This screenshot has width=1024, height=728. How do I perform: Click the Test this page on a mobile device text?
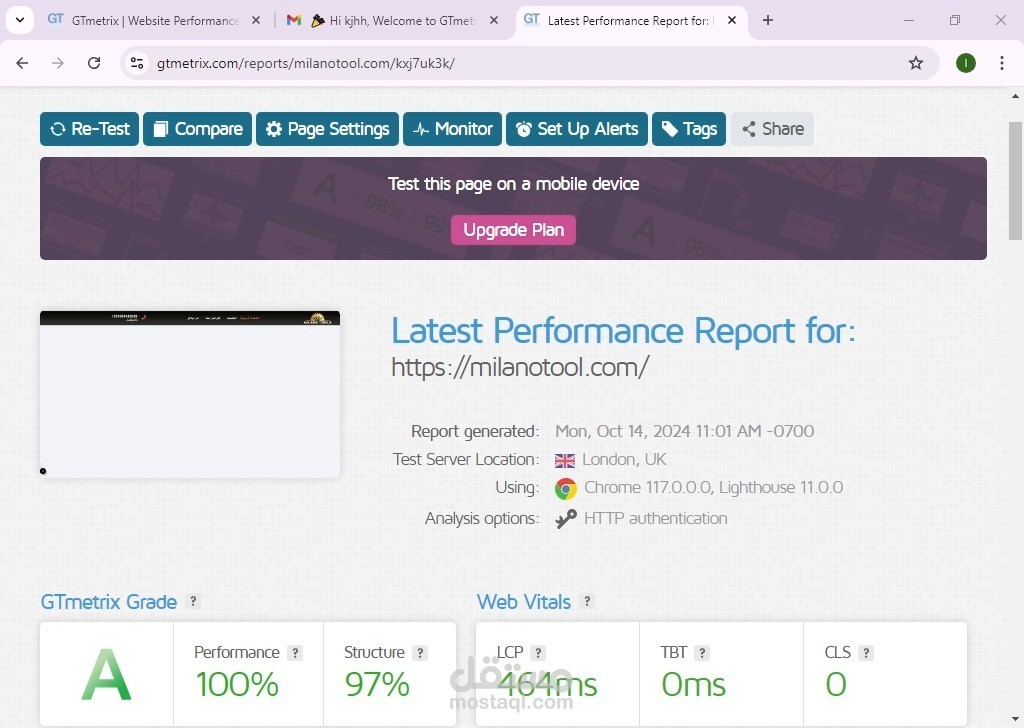(x=513, y=184)
